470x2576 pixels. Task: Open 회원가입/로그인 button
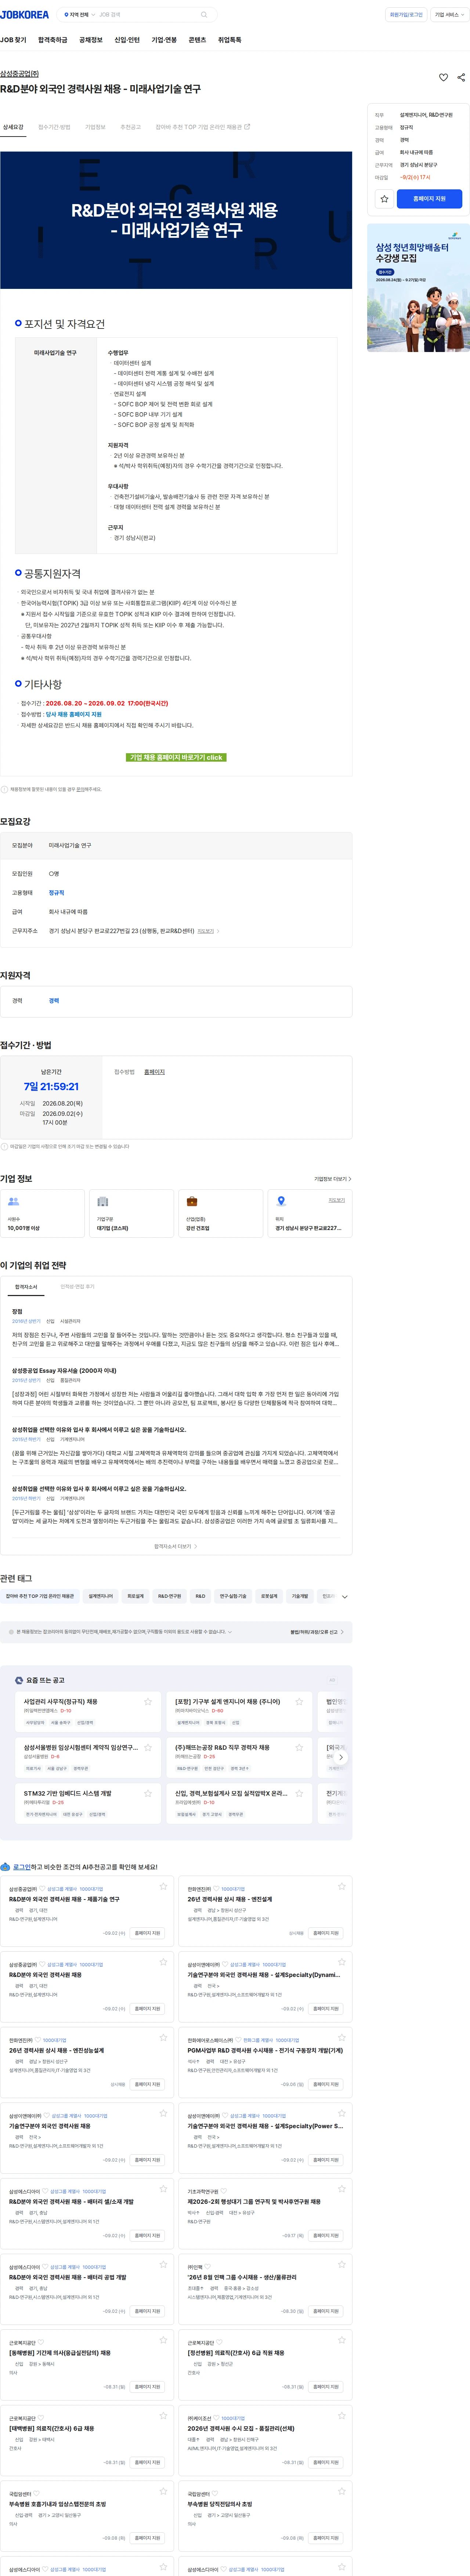coord(406,15)
